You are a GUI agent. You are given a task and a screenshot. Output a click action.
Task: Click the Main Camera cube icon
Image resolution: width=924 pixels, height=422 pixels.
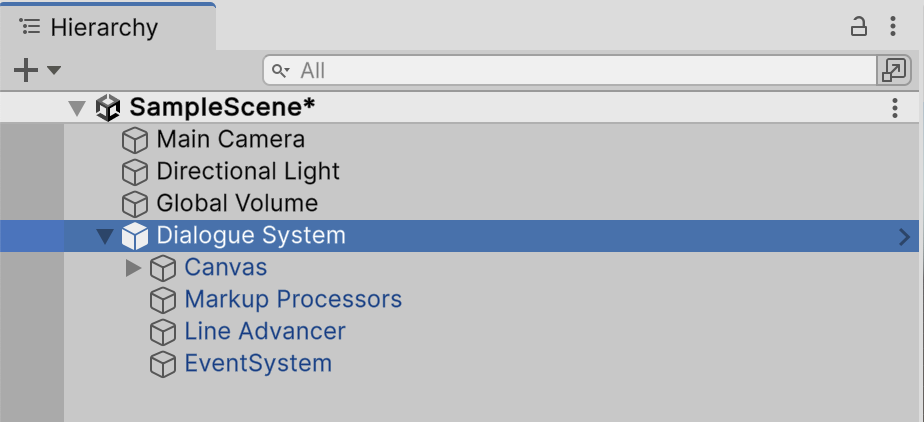click(134, 140)
